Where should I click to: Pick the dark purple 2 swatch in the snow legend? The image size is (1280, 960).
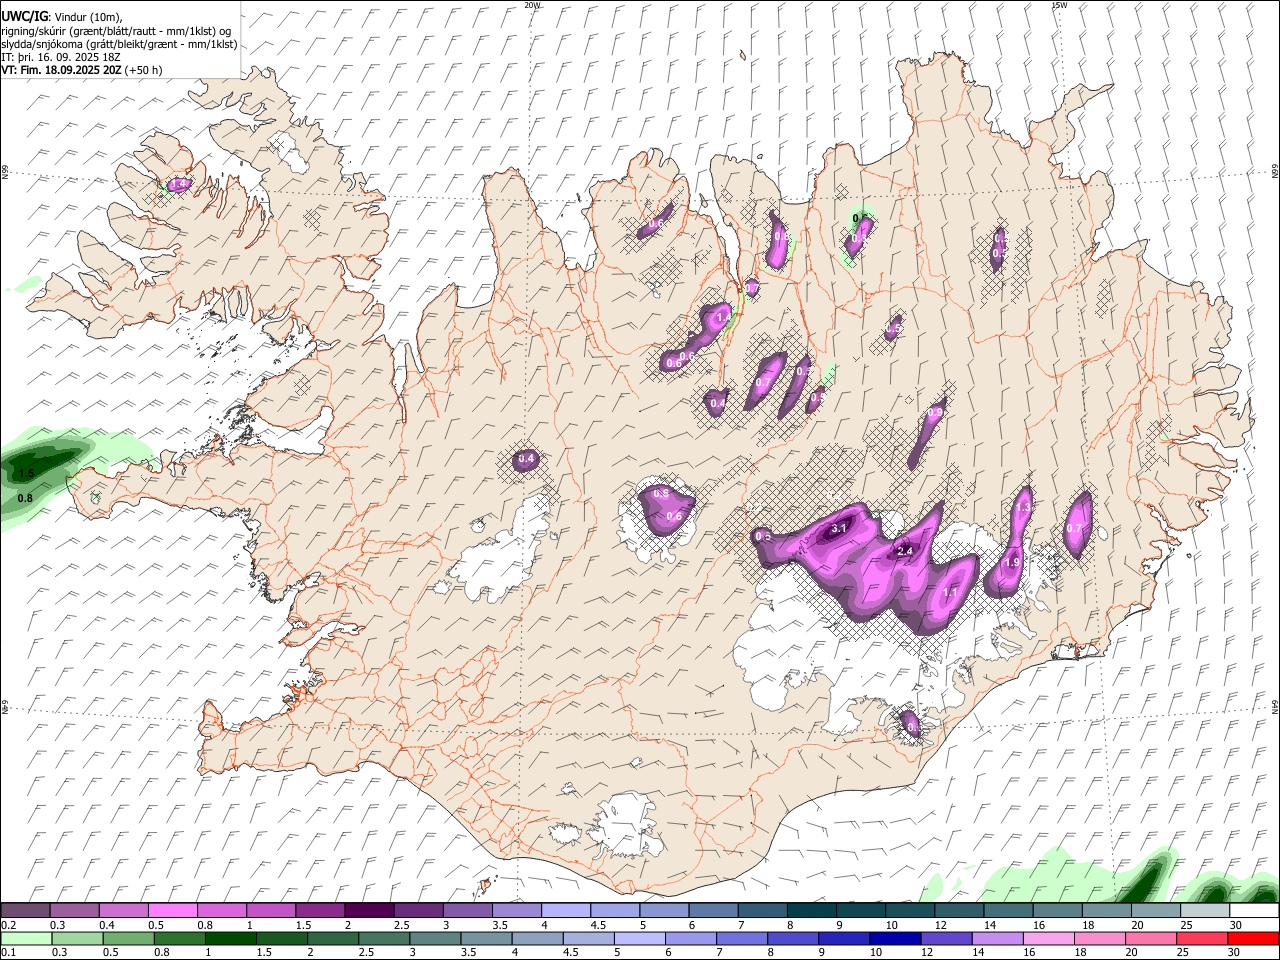pyautogui.click(x=369, y=911)
